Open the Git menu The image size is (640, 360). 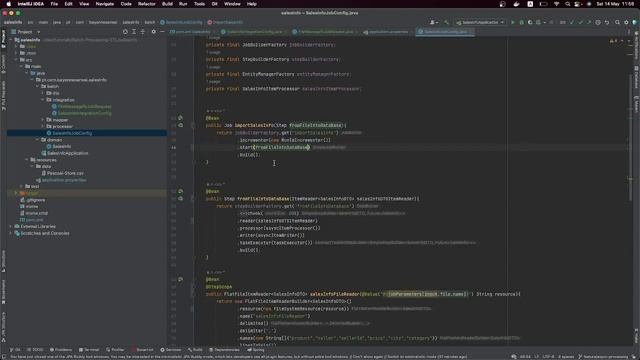click(x=214, y=4)
